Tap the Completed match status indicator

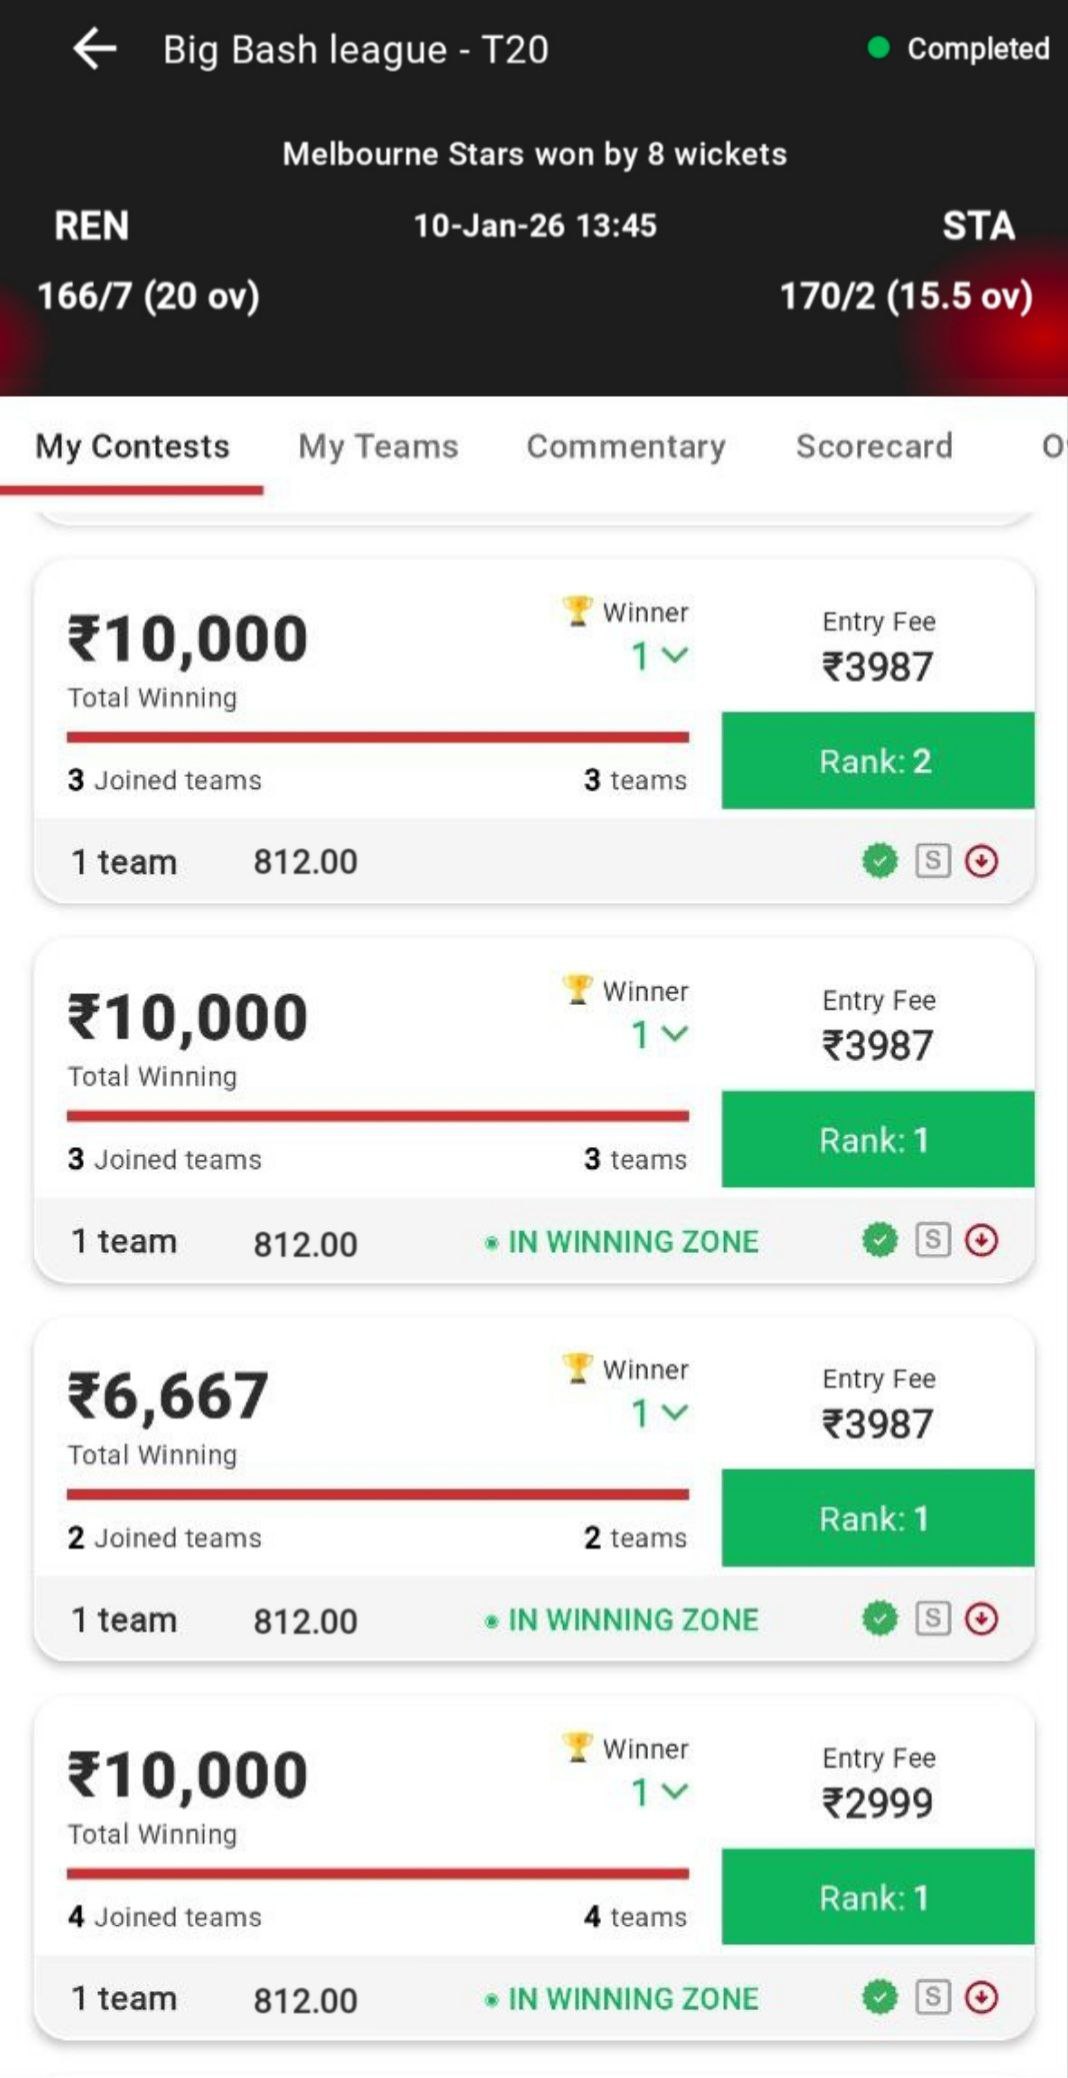pyautogui.click(x=960, y=48)
